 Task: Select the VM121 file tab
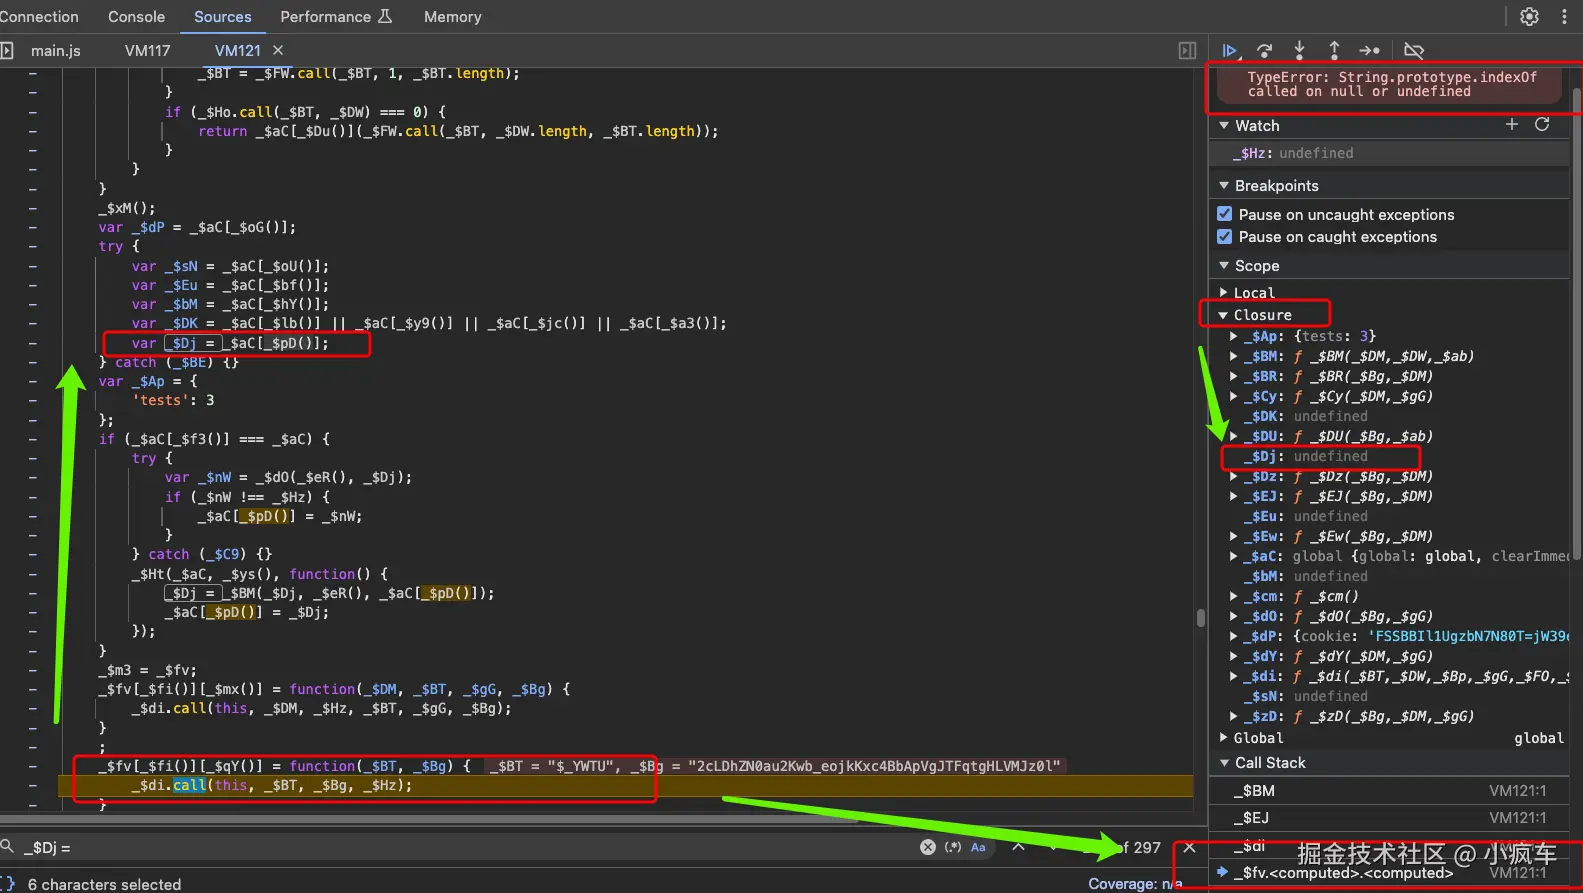coord(237,50)
